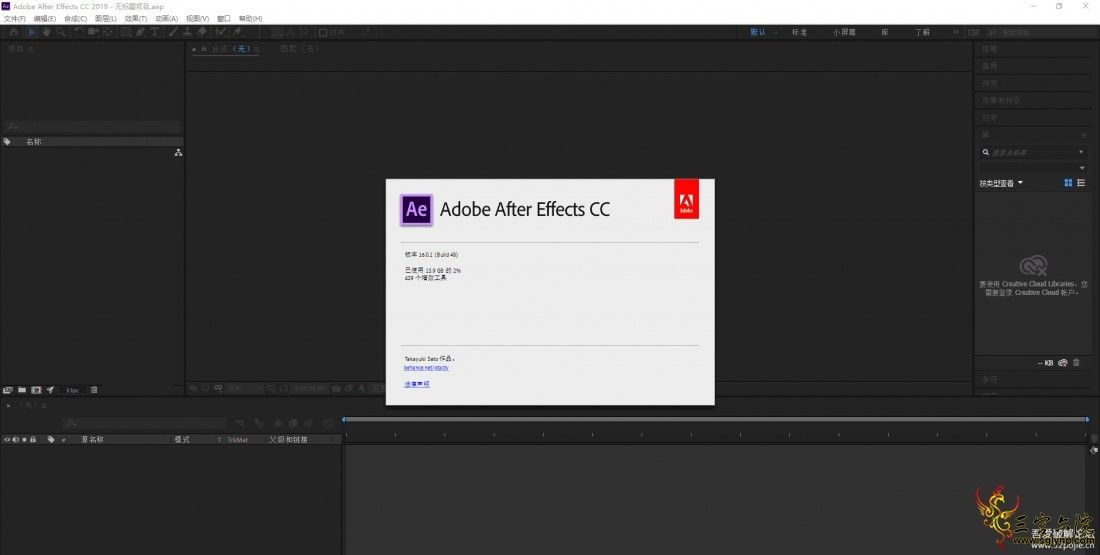Viewport: 1100px width, 555px height.
Task: Select the 合成 (无) viewer tab
Action: (x=232, y=49)
